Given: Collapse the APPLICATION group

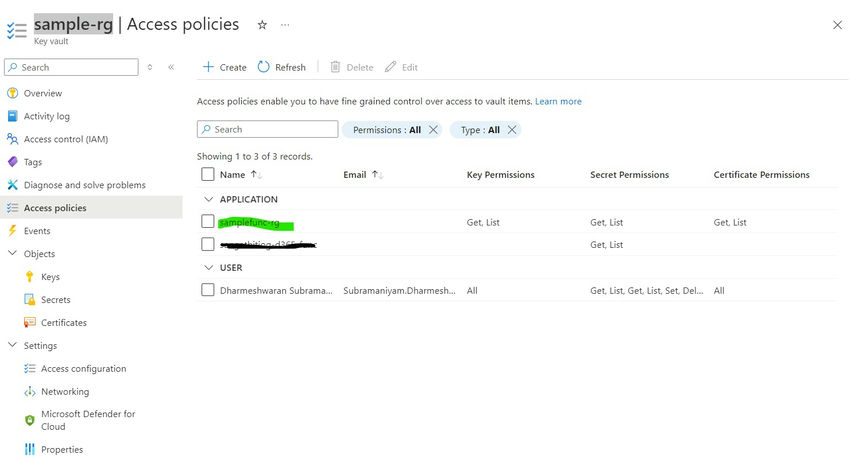Looking at the screenshot, I should (208, 199).
